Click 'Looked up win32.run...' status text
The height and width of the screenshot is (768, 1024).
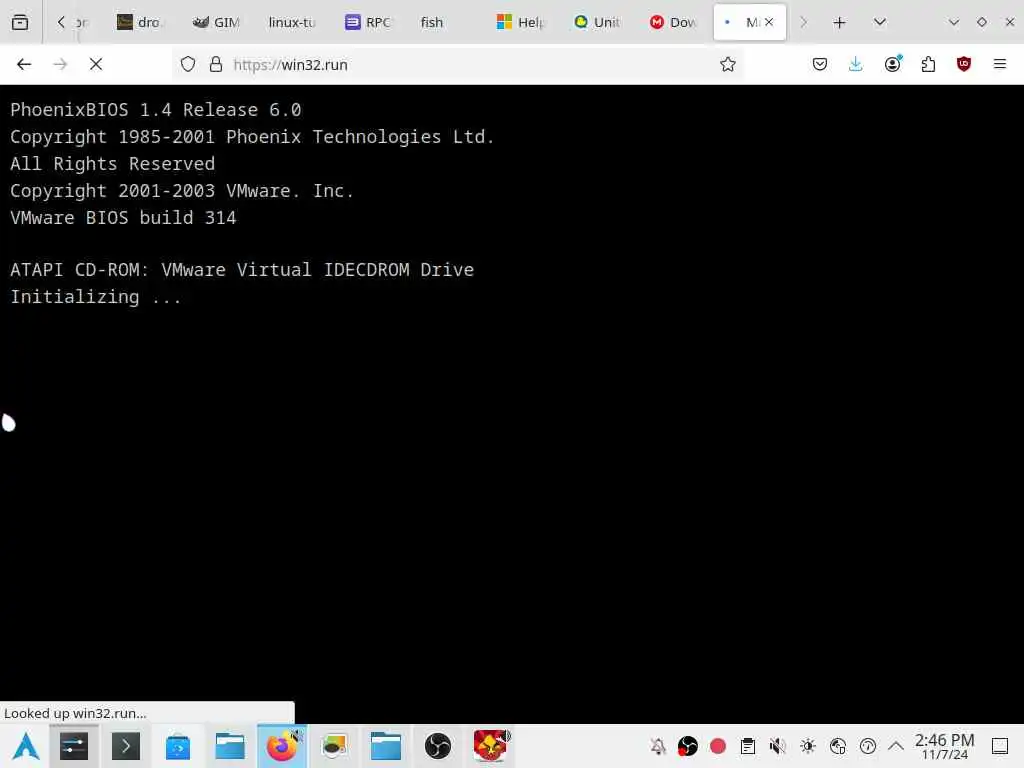(75, 713)
